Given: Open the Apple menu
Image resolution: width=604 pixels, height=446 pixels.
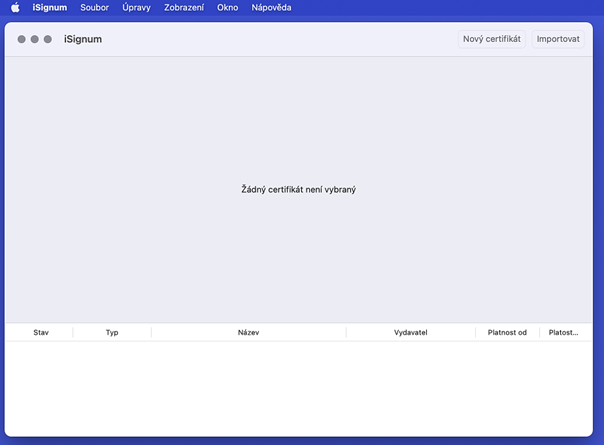Looking at the screenshot, I should click(x=15, y=7).
